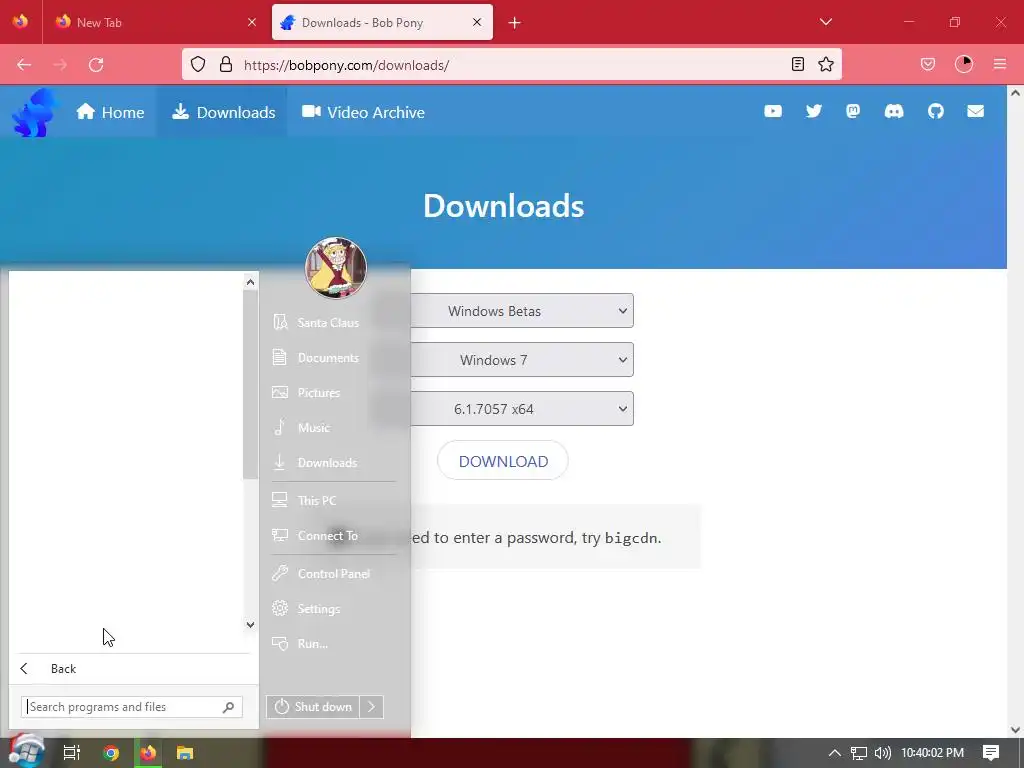This screenshot has width=1024, height=768.
Task: Open the Mastodon icon in site header
Action: click(x=853, y=112)
